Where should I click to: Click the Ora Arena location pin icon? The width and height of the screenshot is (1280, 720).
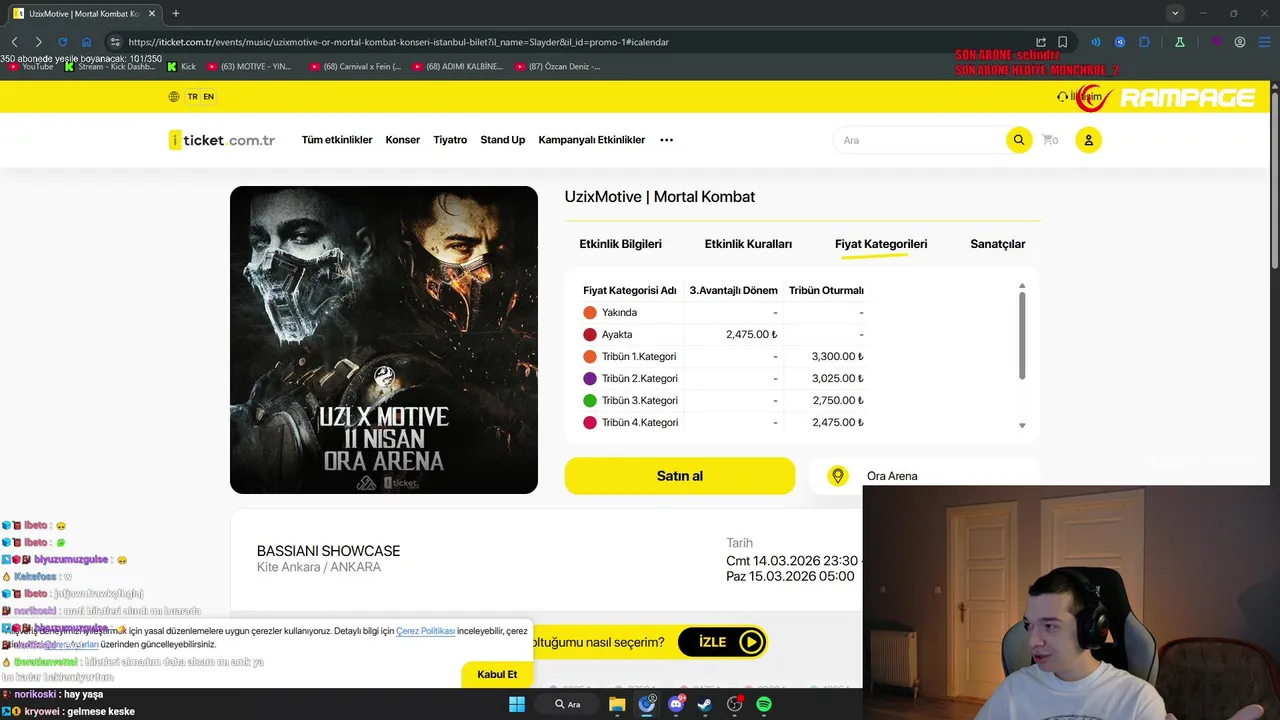click(838, 476)
